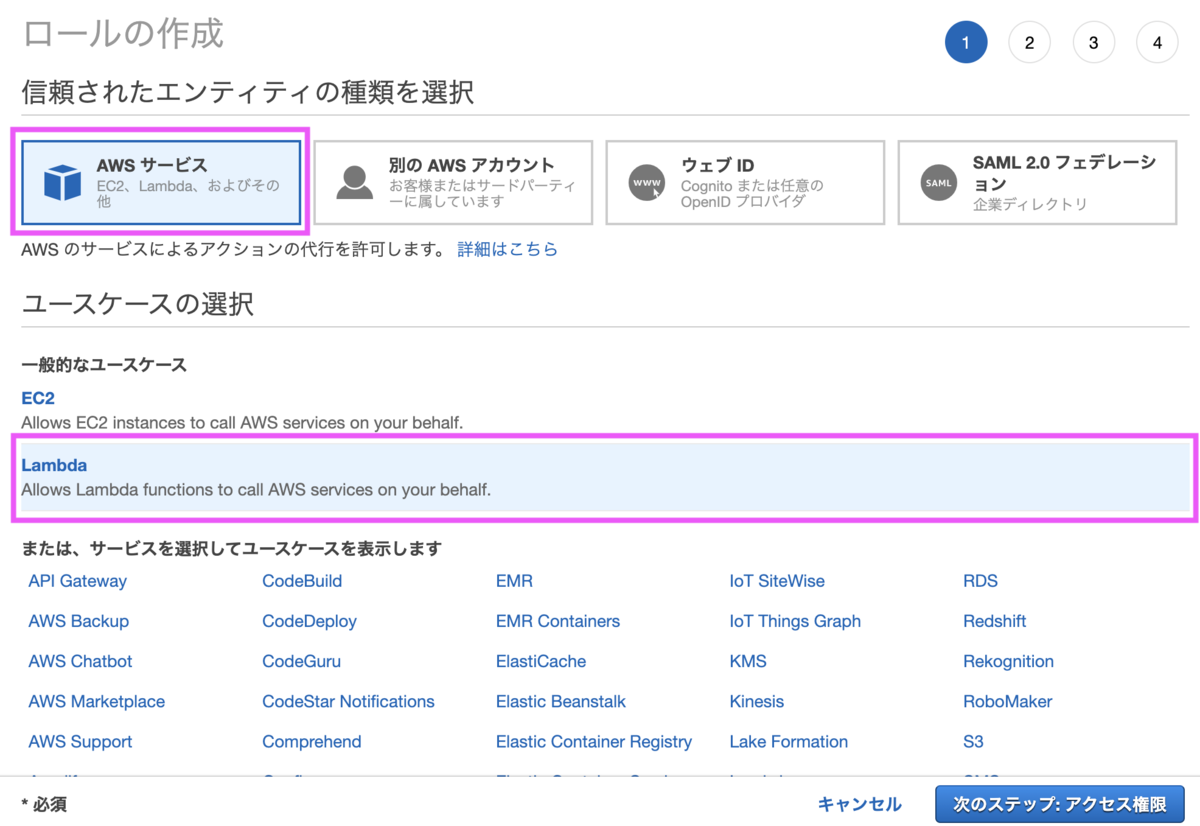The width and height of the screenshot is (1200, 826).
Task: Open the AWS Chatbot service link
Action: click(x=80, y=661)
